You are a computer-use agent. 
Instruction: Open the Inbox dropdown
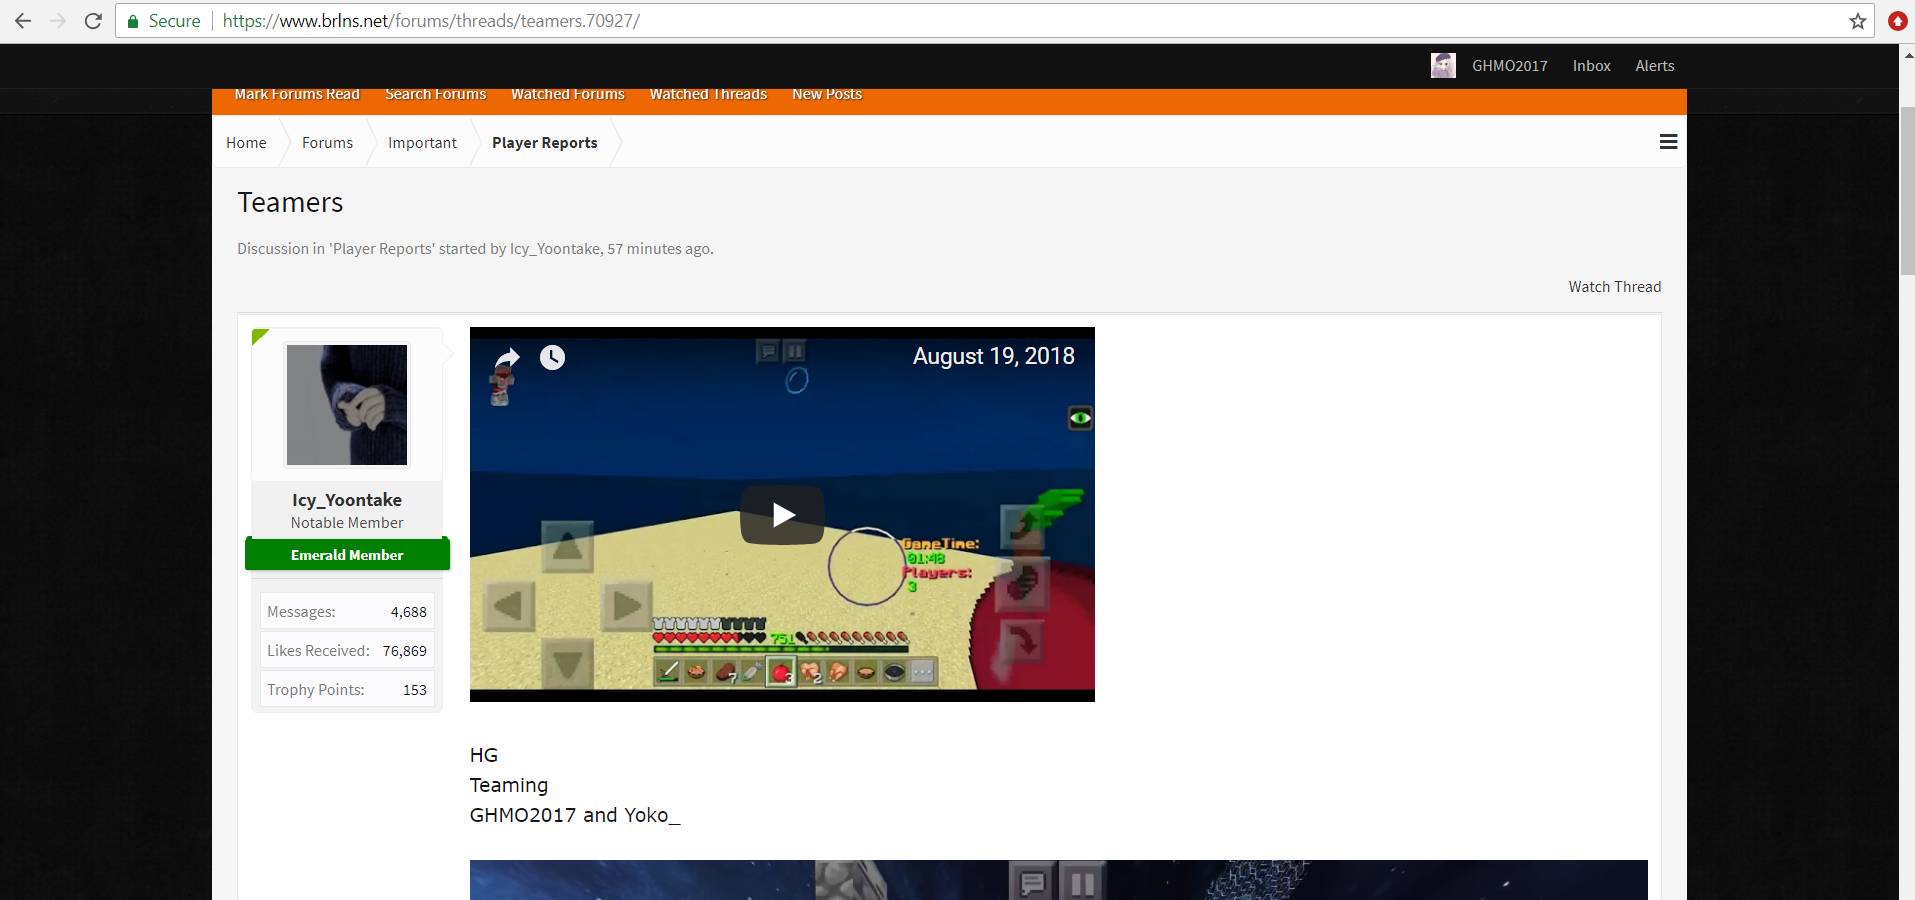pyautogui.click(x=1591, y=66)
